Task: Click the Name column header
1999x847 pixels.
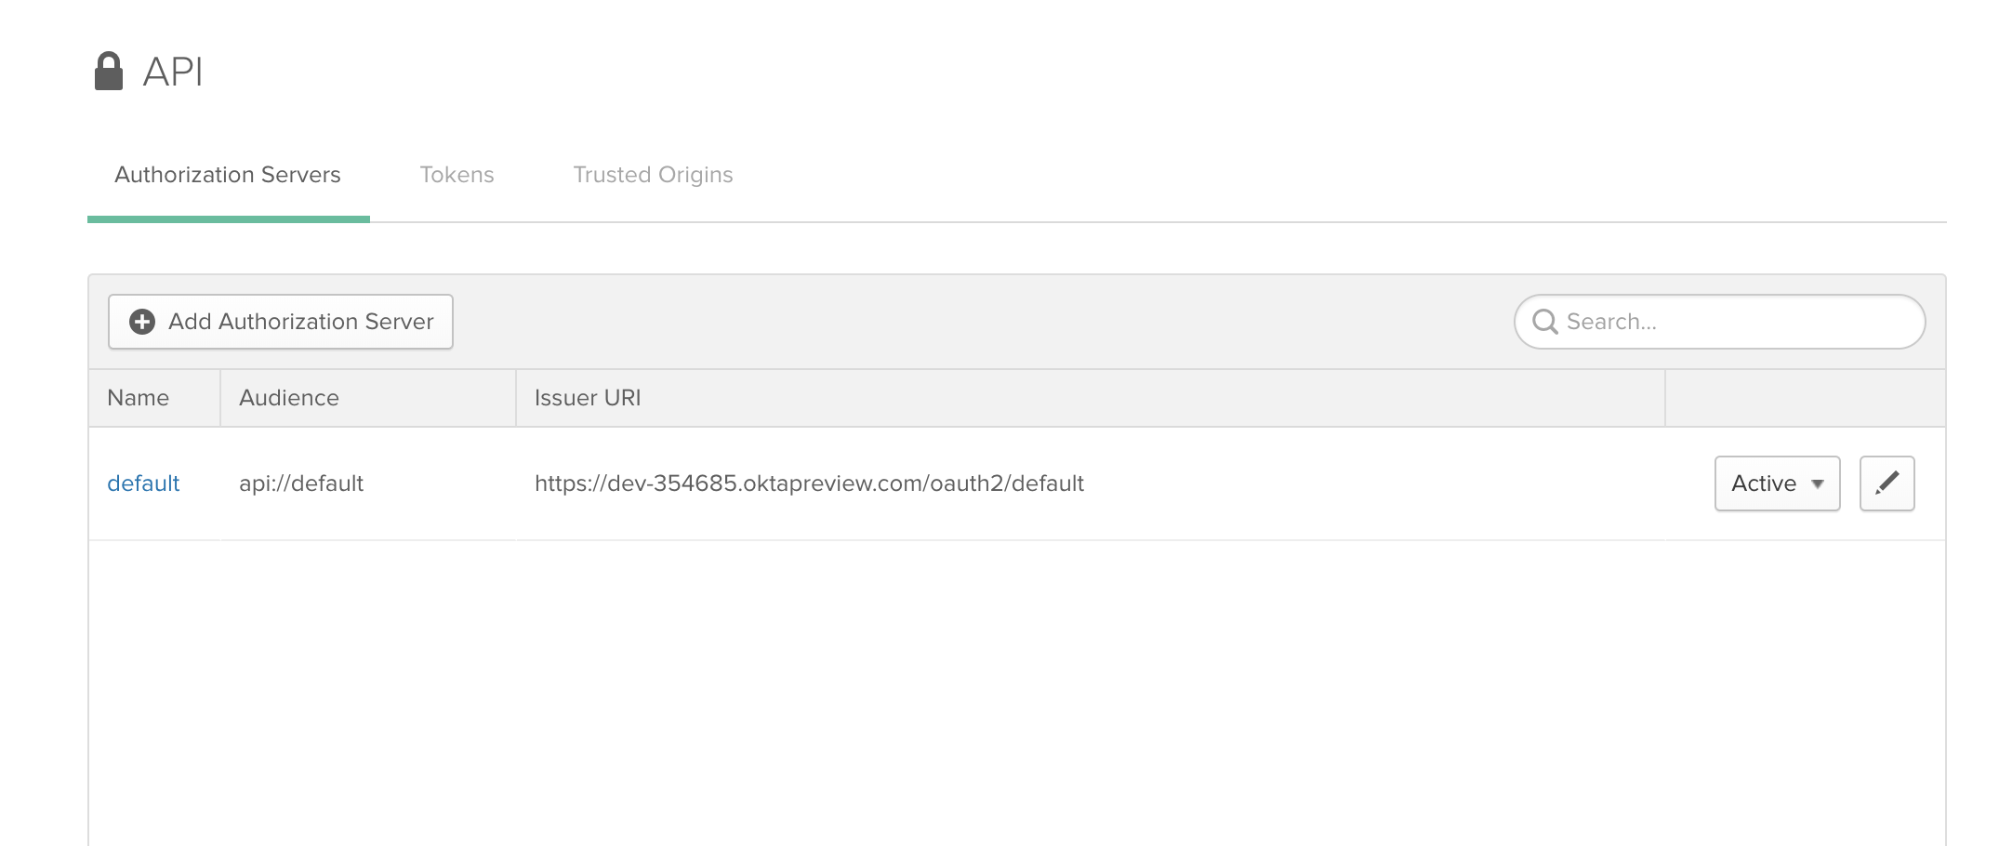Action: pyautogui.click(x=138, y=398)
